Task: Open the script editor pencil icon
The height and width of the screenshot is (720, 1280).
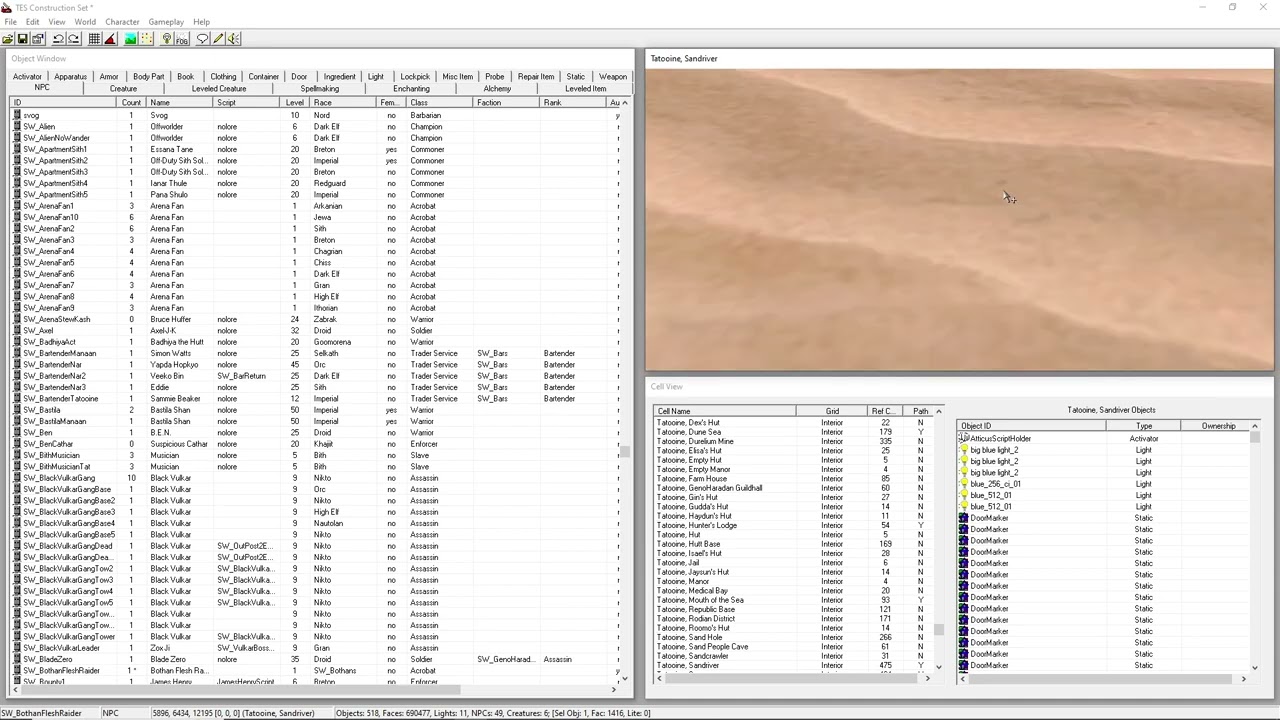Action: click(x=218, y=39)
